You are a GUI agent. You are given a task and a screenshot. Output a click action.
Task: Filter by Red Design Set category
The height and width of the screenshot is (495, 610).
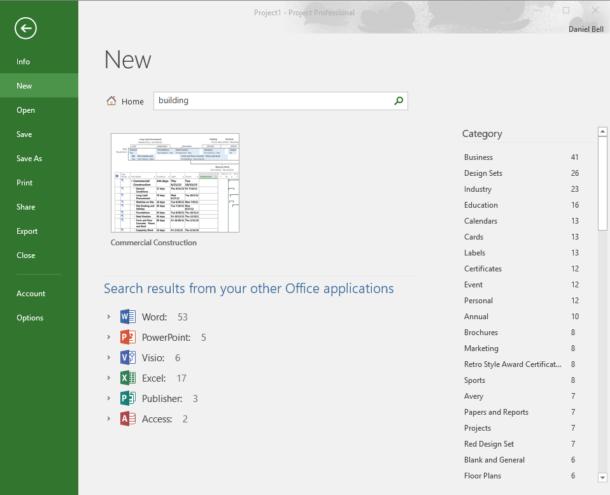pyautogui.click(x=521, y=444)
